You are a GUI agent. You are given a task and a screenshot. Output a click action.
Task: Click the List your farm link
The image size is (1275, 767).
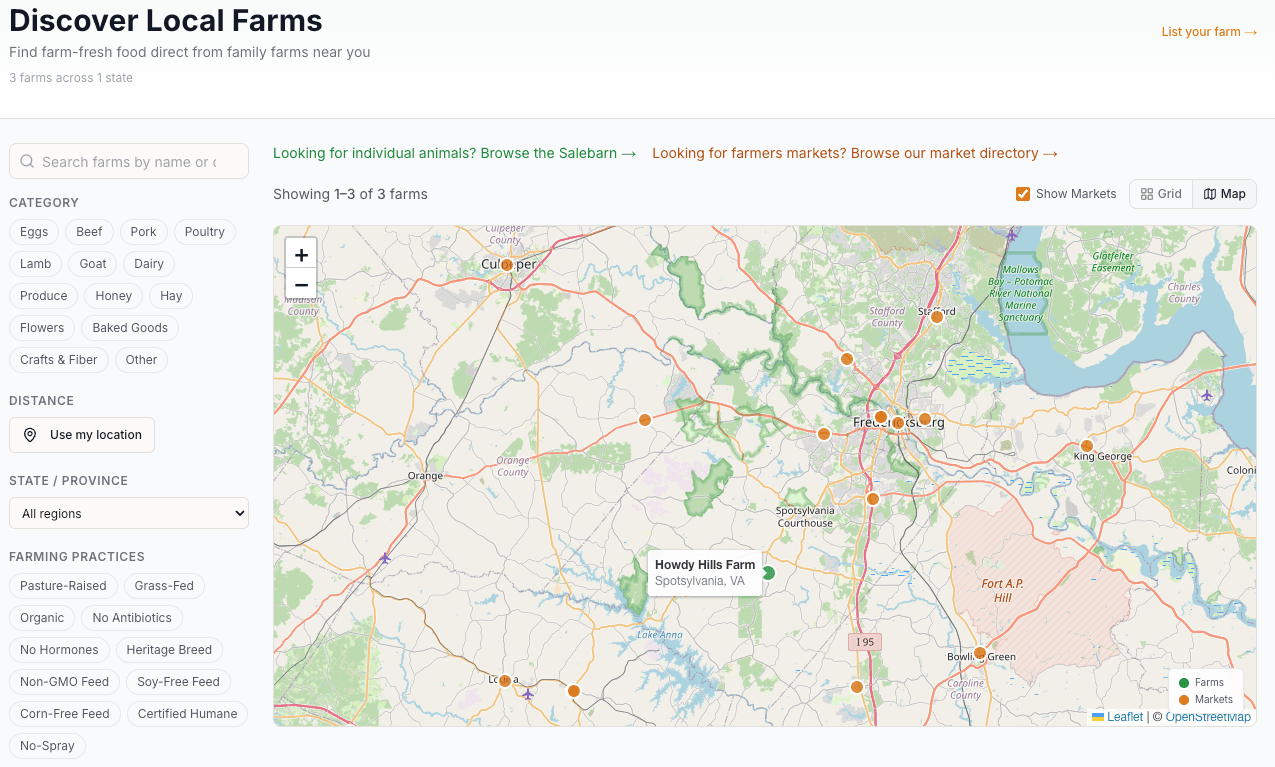click(x=1209, y=31)
